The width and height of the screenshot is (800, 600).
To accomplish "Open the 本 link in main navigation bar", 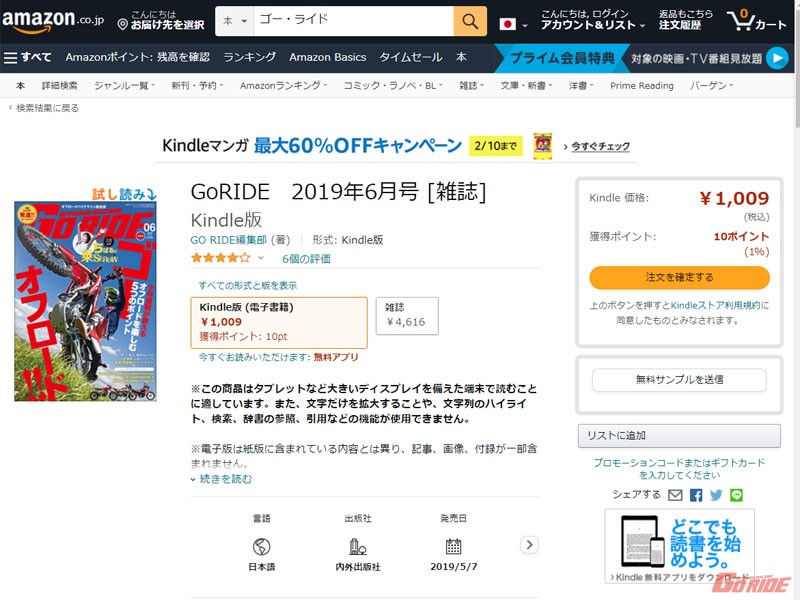I will point(461,57).
